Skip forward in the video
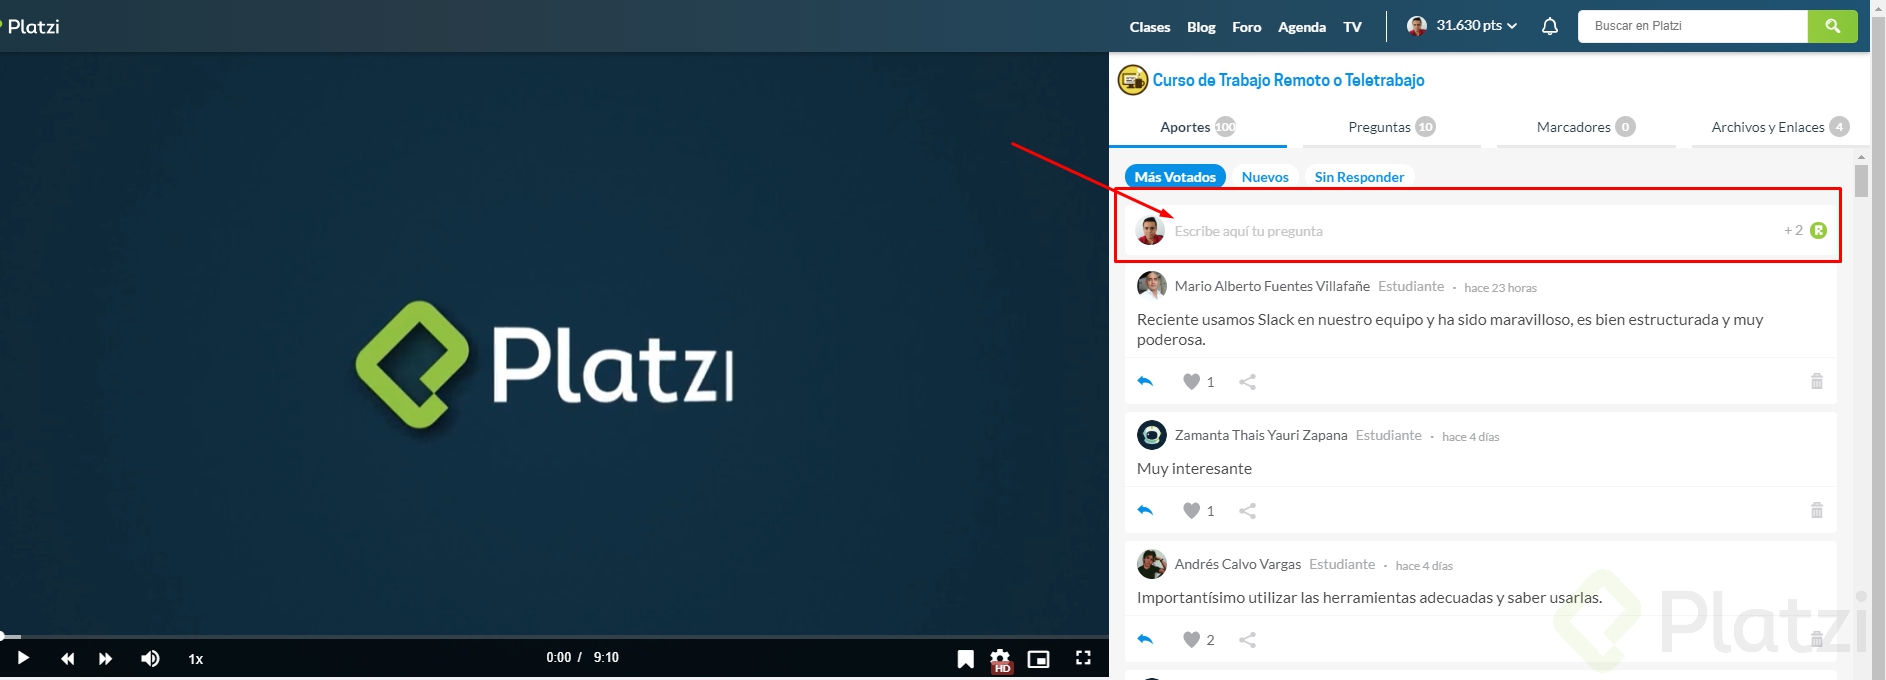 (105, 658)
